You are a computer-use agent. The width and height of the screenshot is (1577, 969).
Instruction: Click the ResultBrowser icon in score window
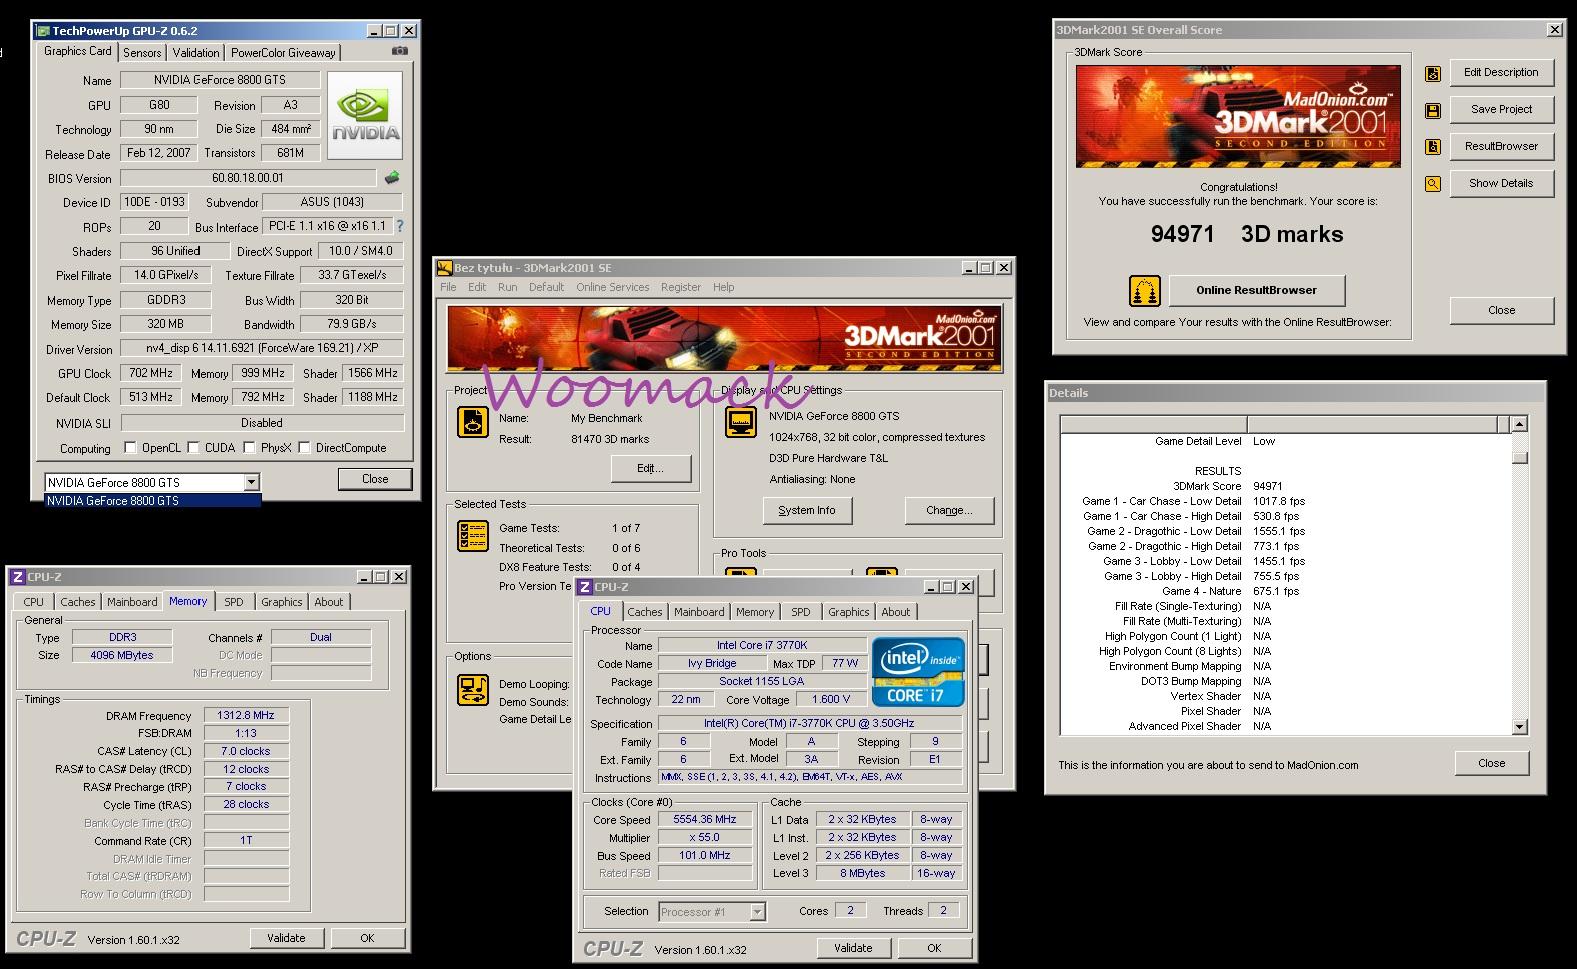coord(1433,147)
